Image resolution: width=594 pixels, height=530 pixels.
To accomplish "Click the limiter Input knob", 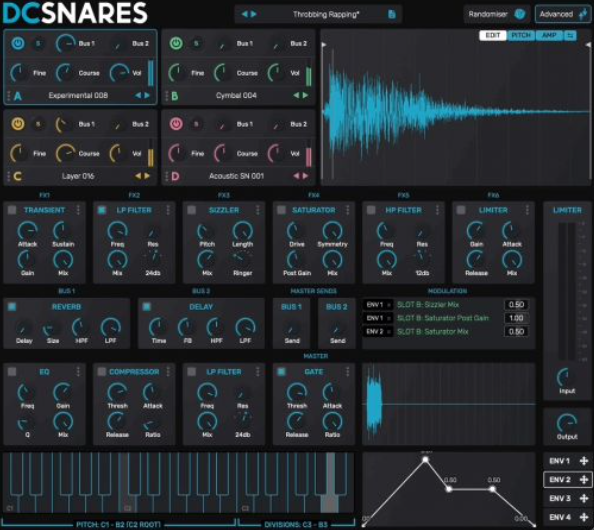I will pos(567,377).
